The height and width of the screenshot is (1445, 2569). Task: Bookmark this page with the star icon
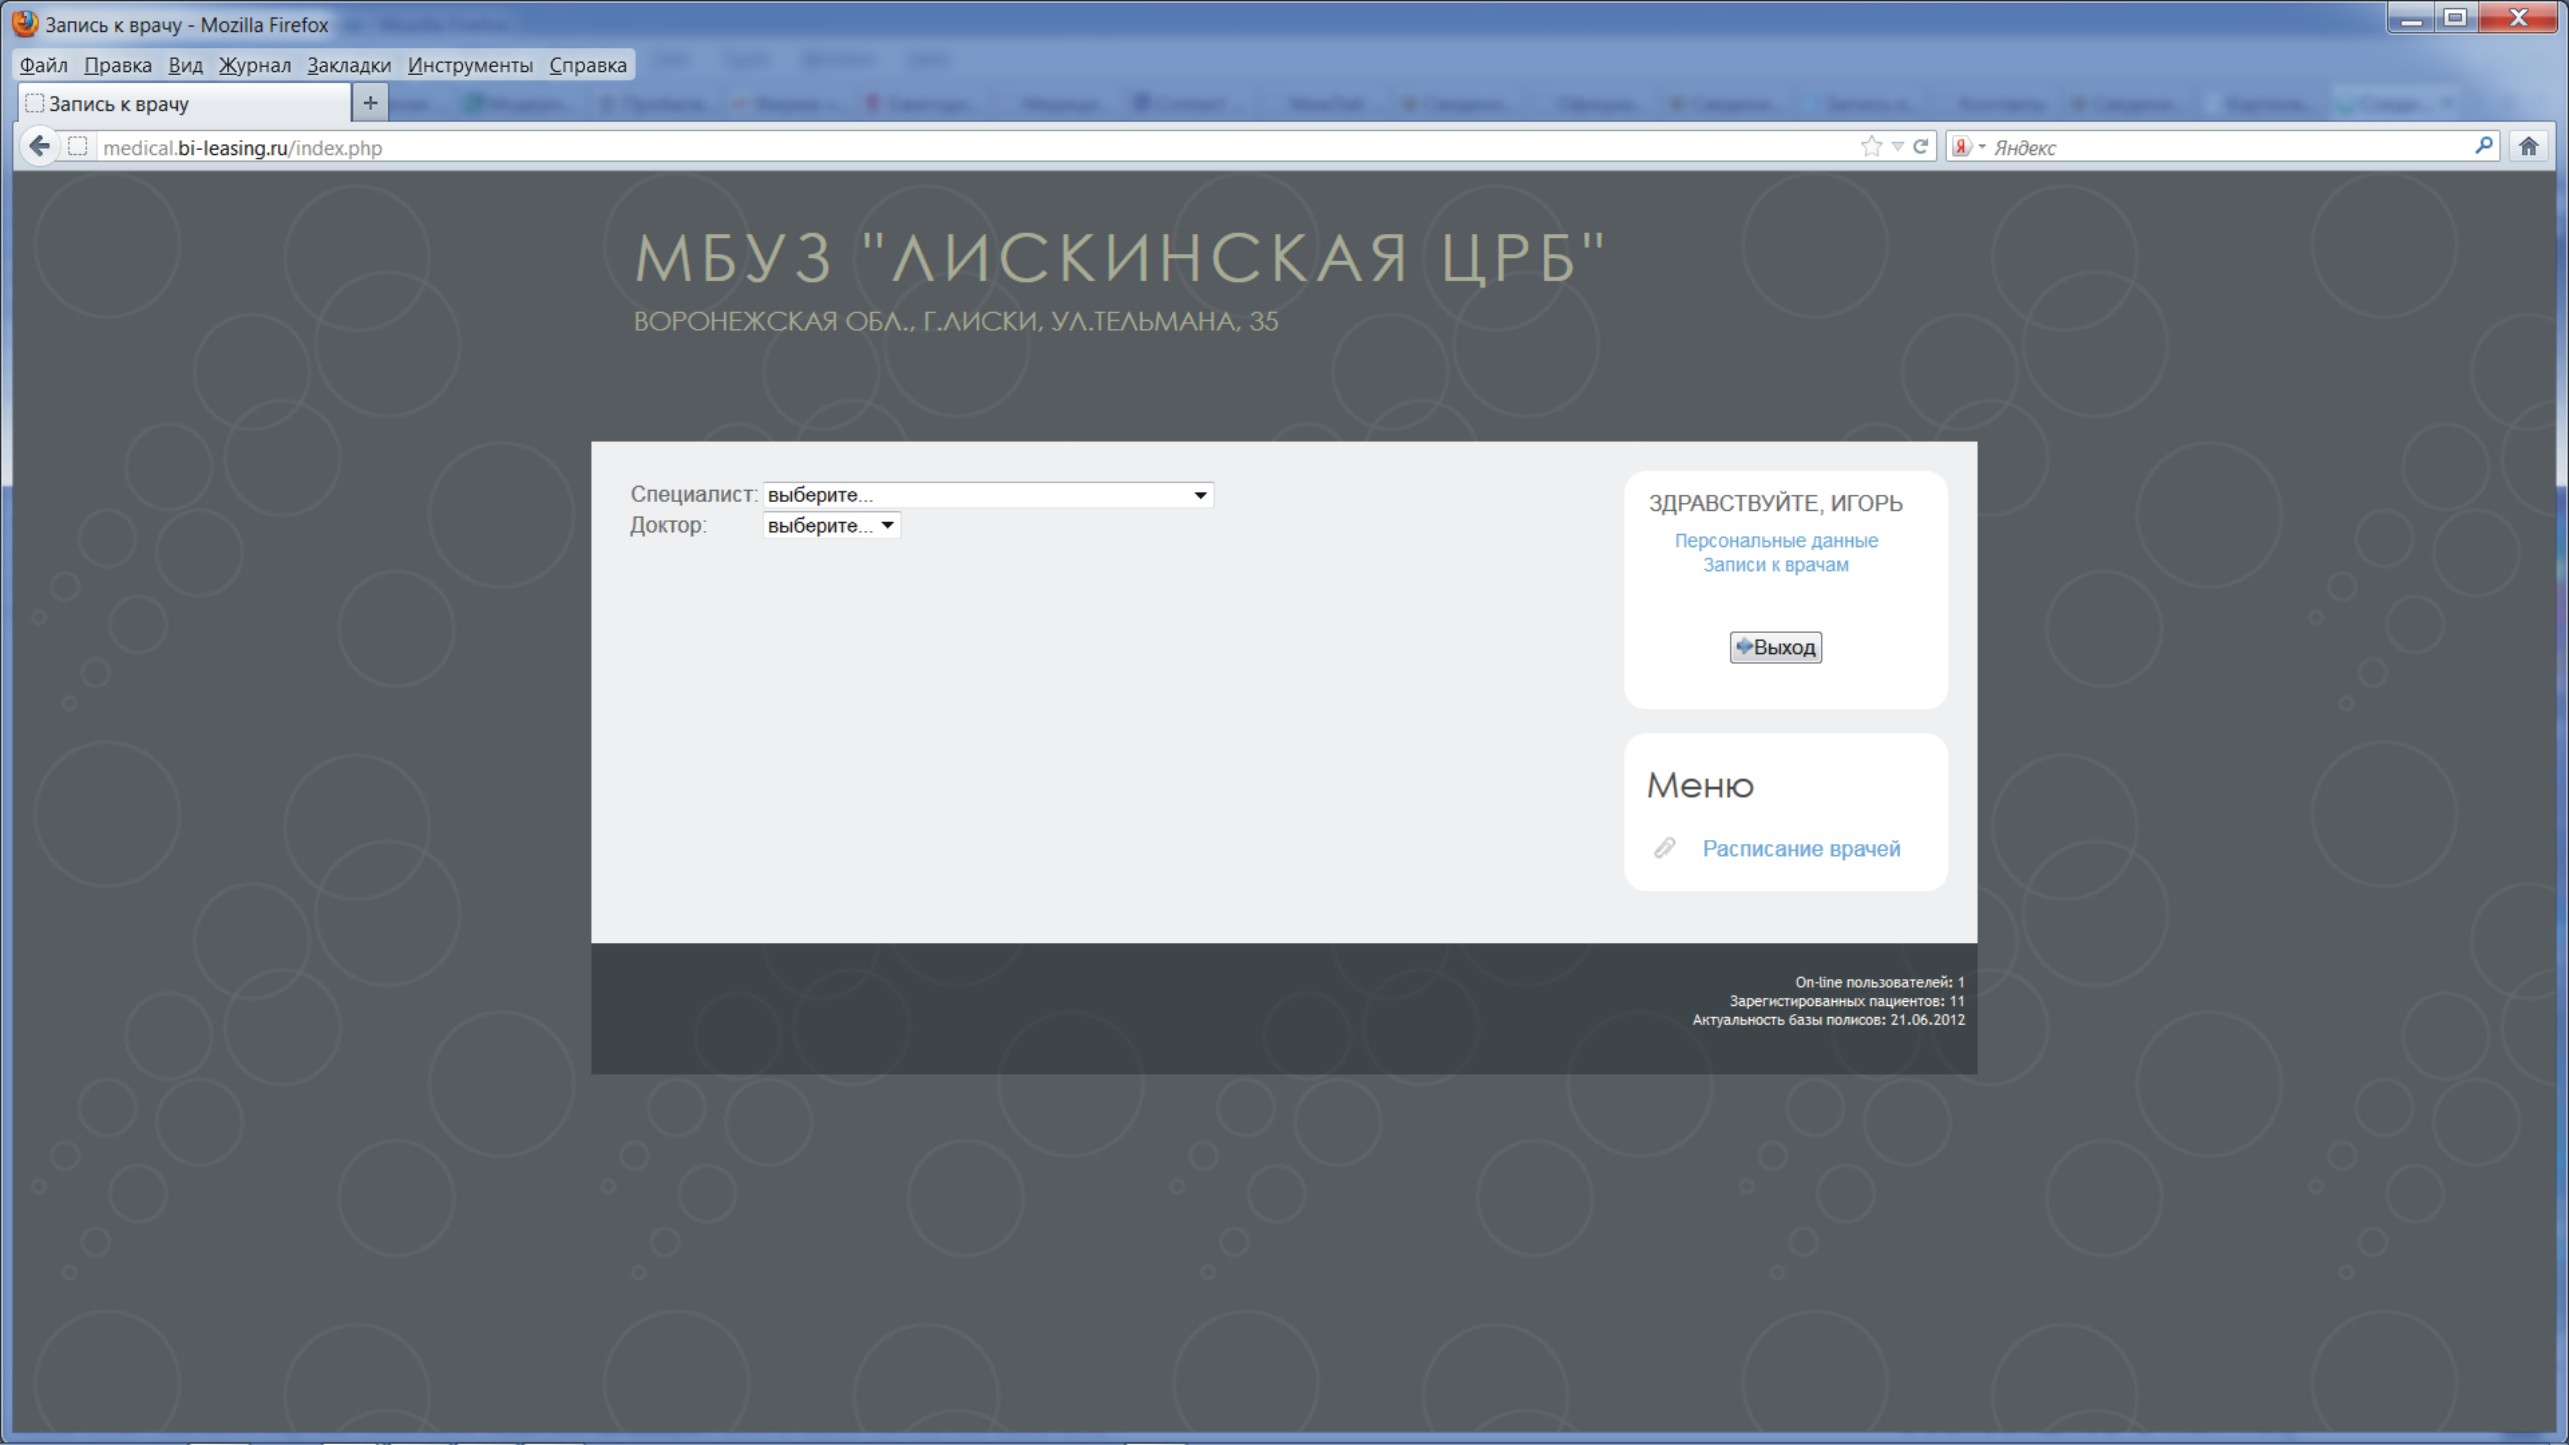tap(1871, 147)
